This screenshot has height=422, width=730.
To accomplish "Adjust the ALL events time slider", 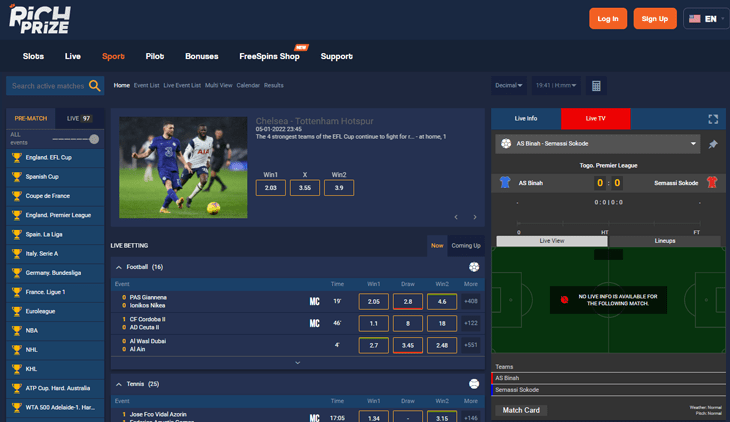I will [94, 139].
